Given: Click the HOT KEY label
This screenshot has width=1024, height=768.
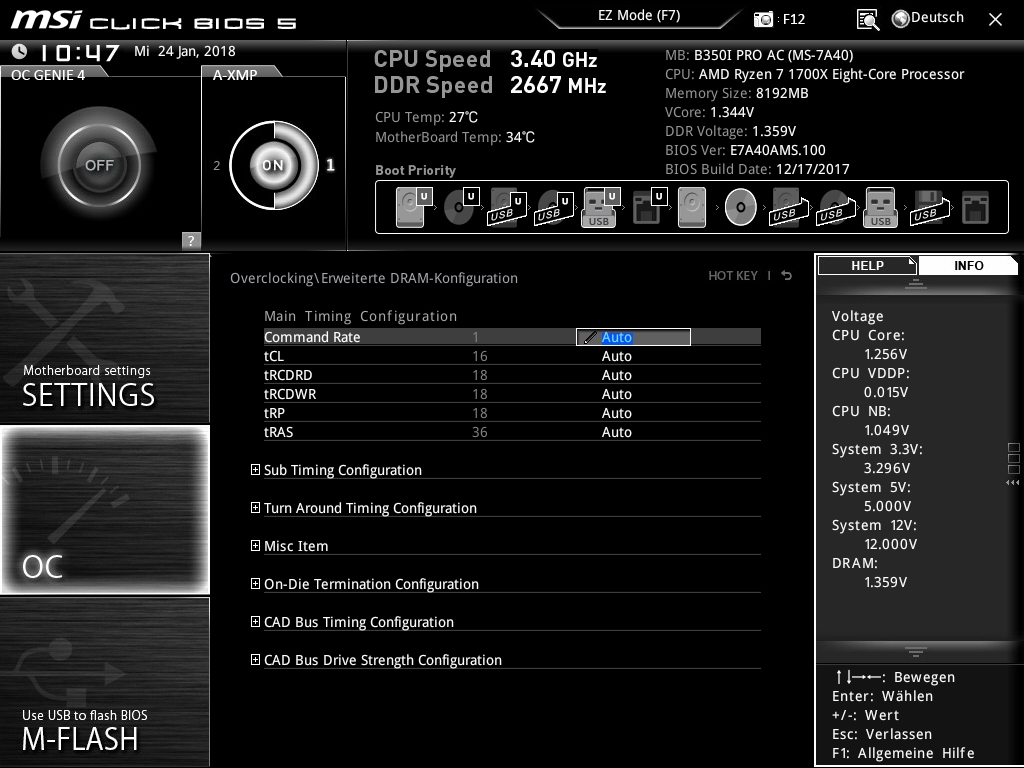Looking at the screenshot, I should pos(733,276).
